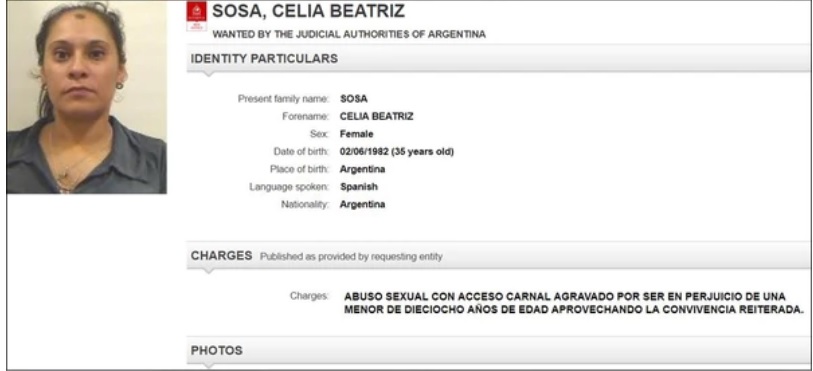
Task: Collapse arrow under Charges header
Action: tap(208, 271)
